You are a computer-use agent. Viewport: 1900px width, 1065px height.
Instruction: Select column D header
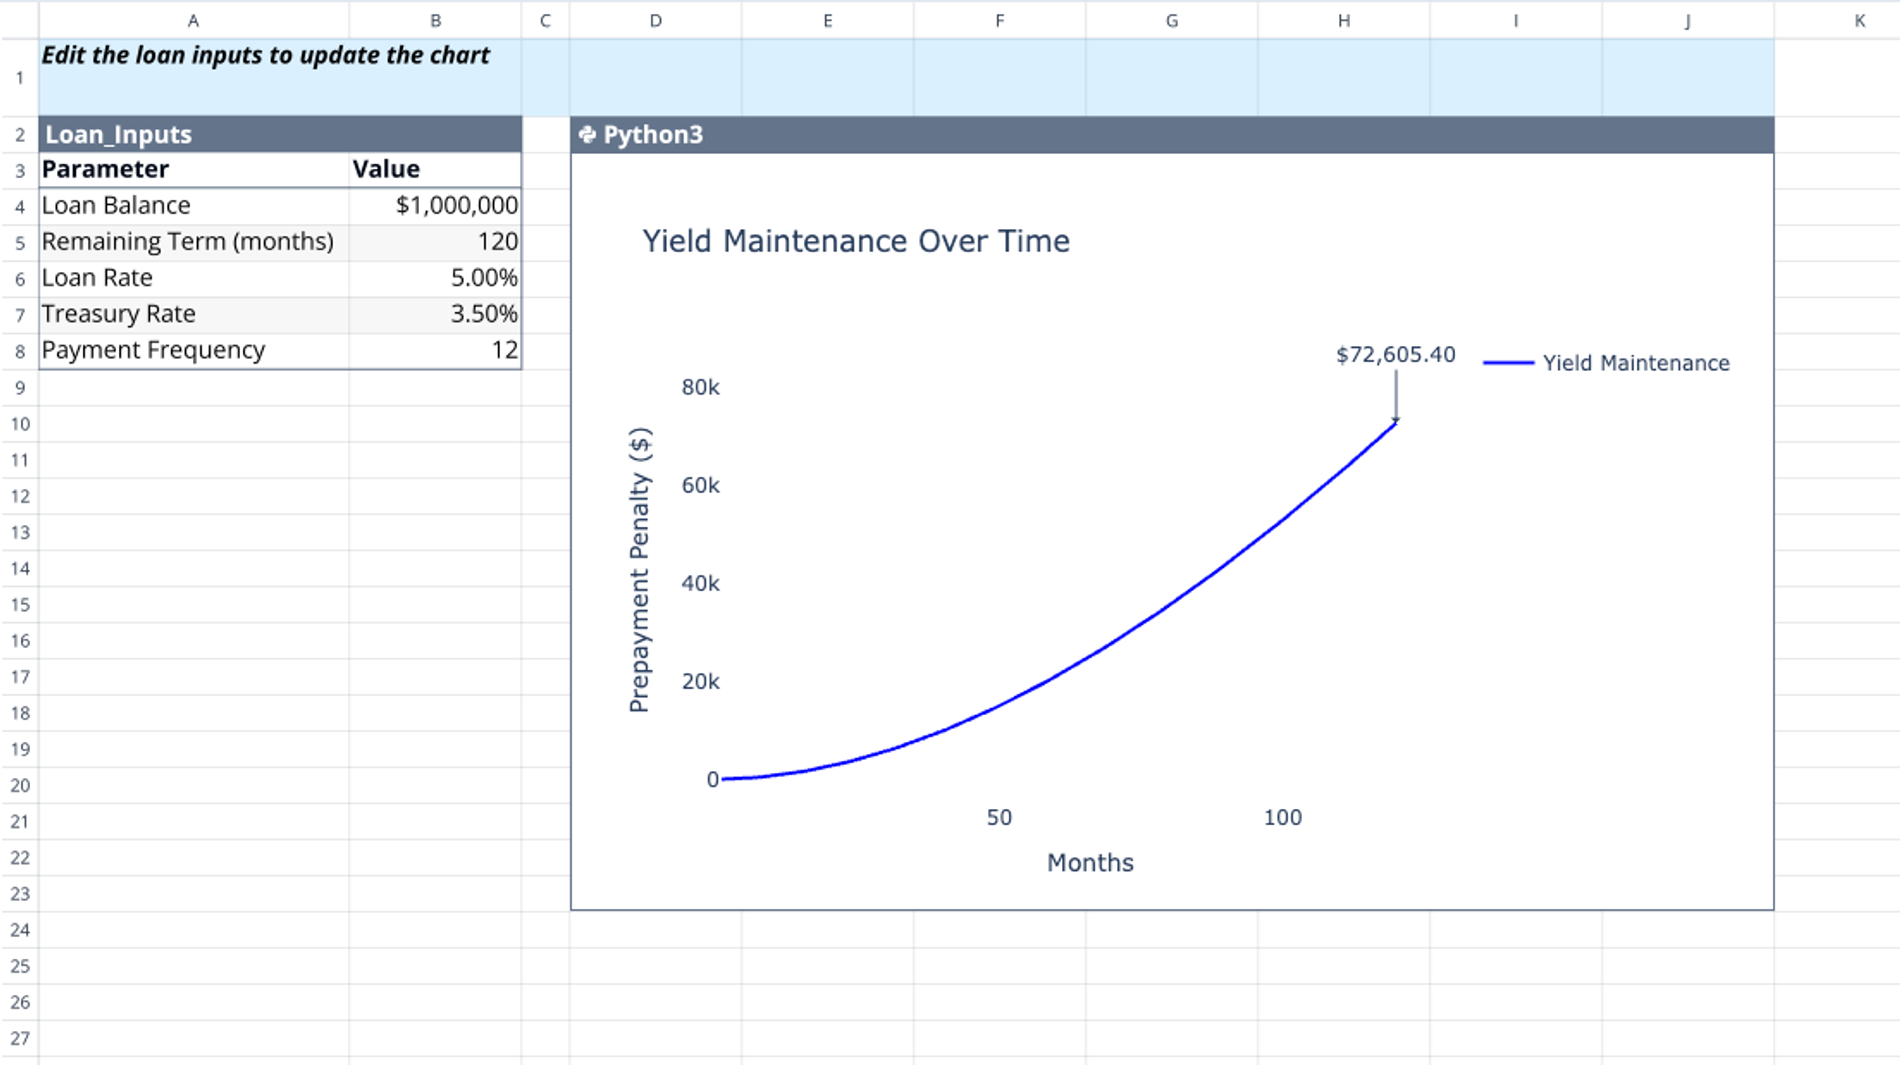[656, 20]
